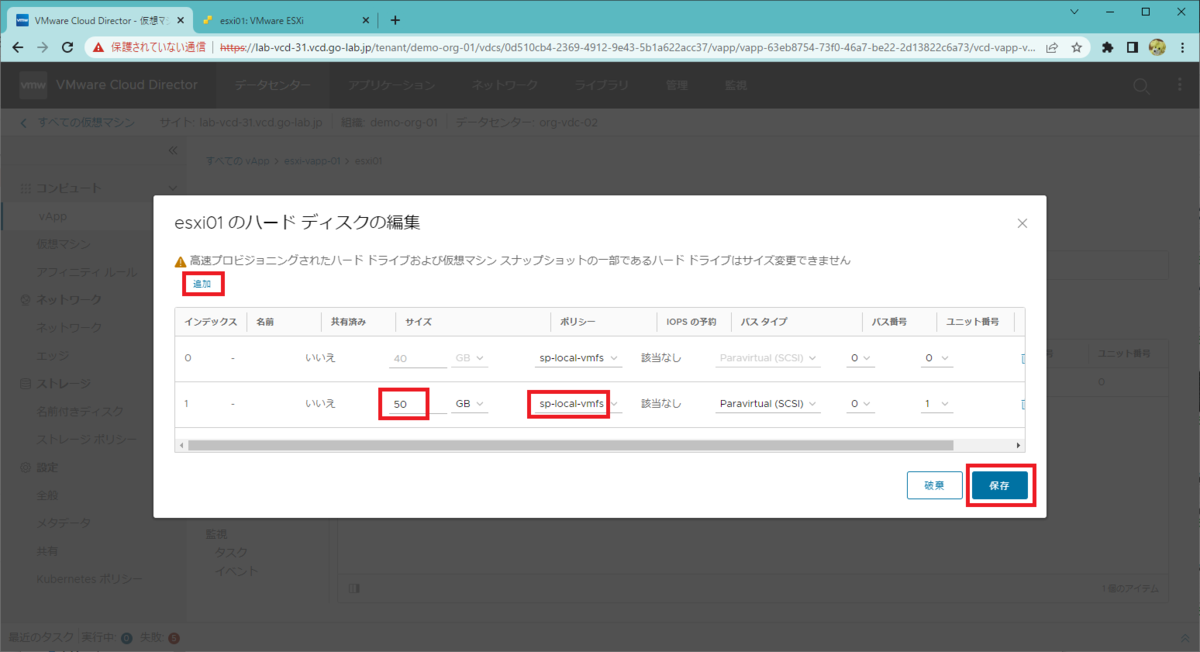This screenshot has width=1200, height=652.
Task: Click the browser back arrow
Action: tap(17, 47)
